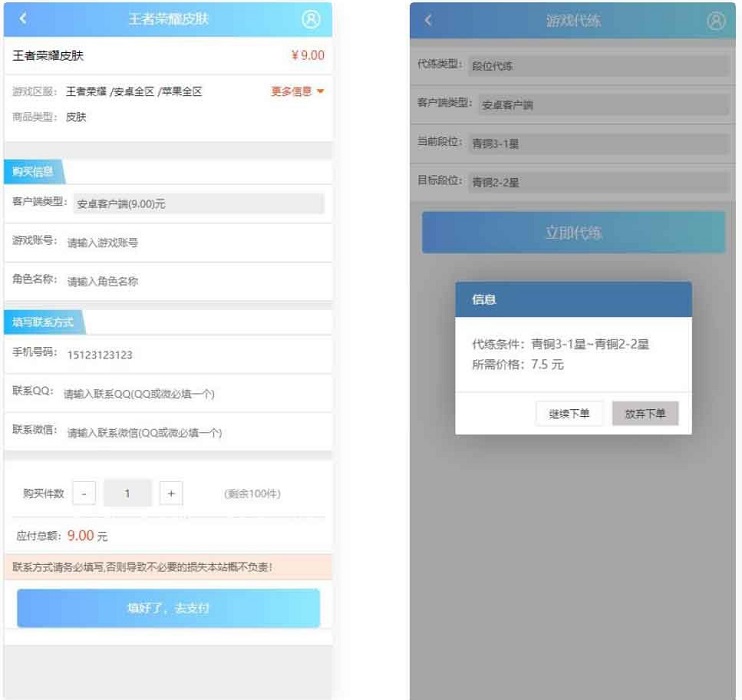Image resolution: width=742 pixels, height=700 pixels.
Task: Click 代练条件 text in dialog
Action: pyautogui.click(x=560, y=344)
